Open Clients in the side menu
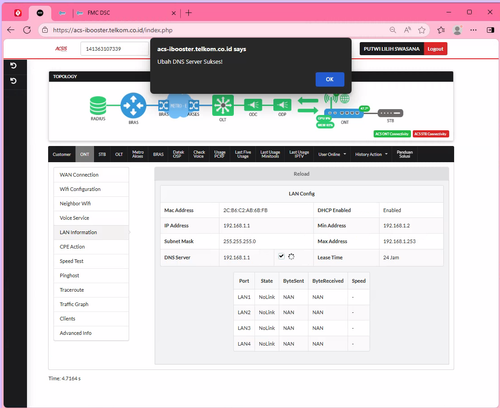500x408 pixels. tap(91, 318)
